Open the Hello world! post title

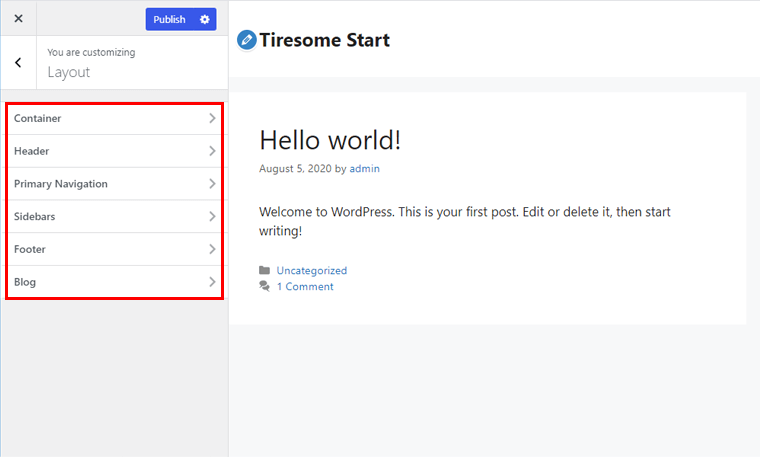(330, 139)
